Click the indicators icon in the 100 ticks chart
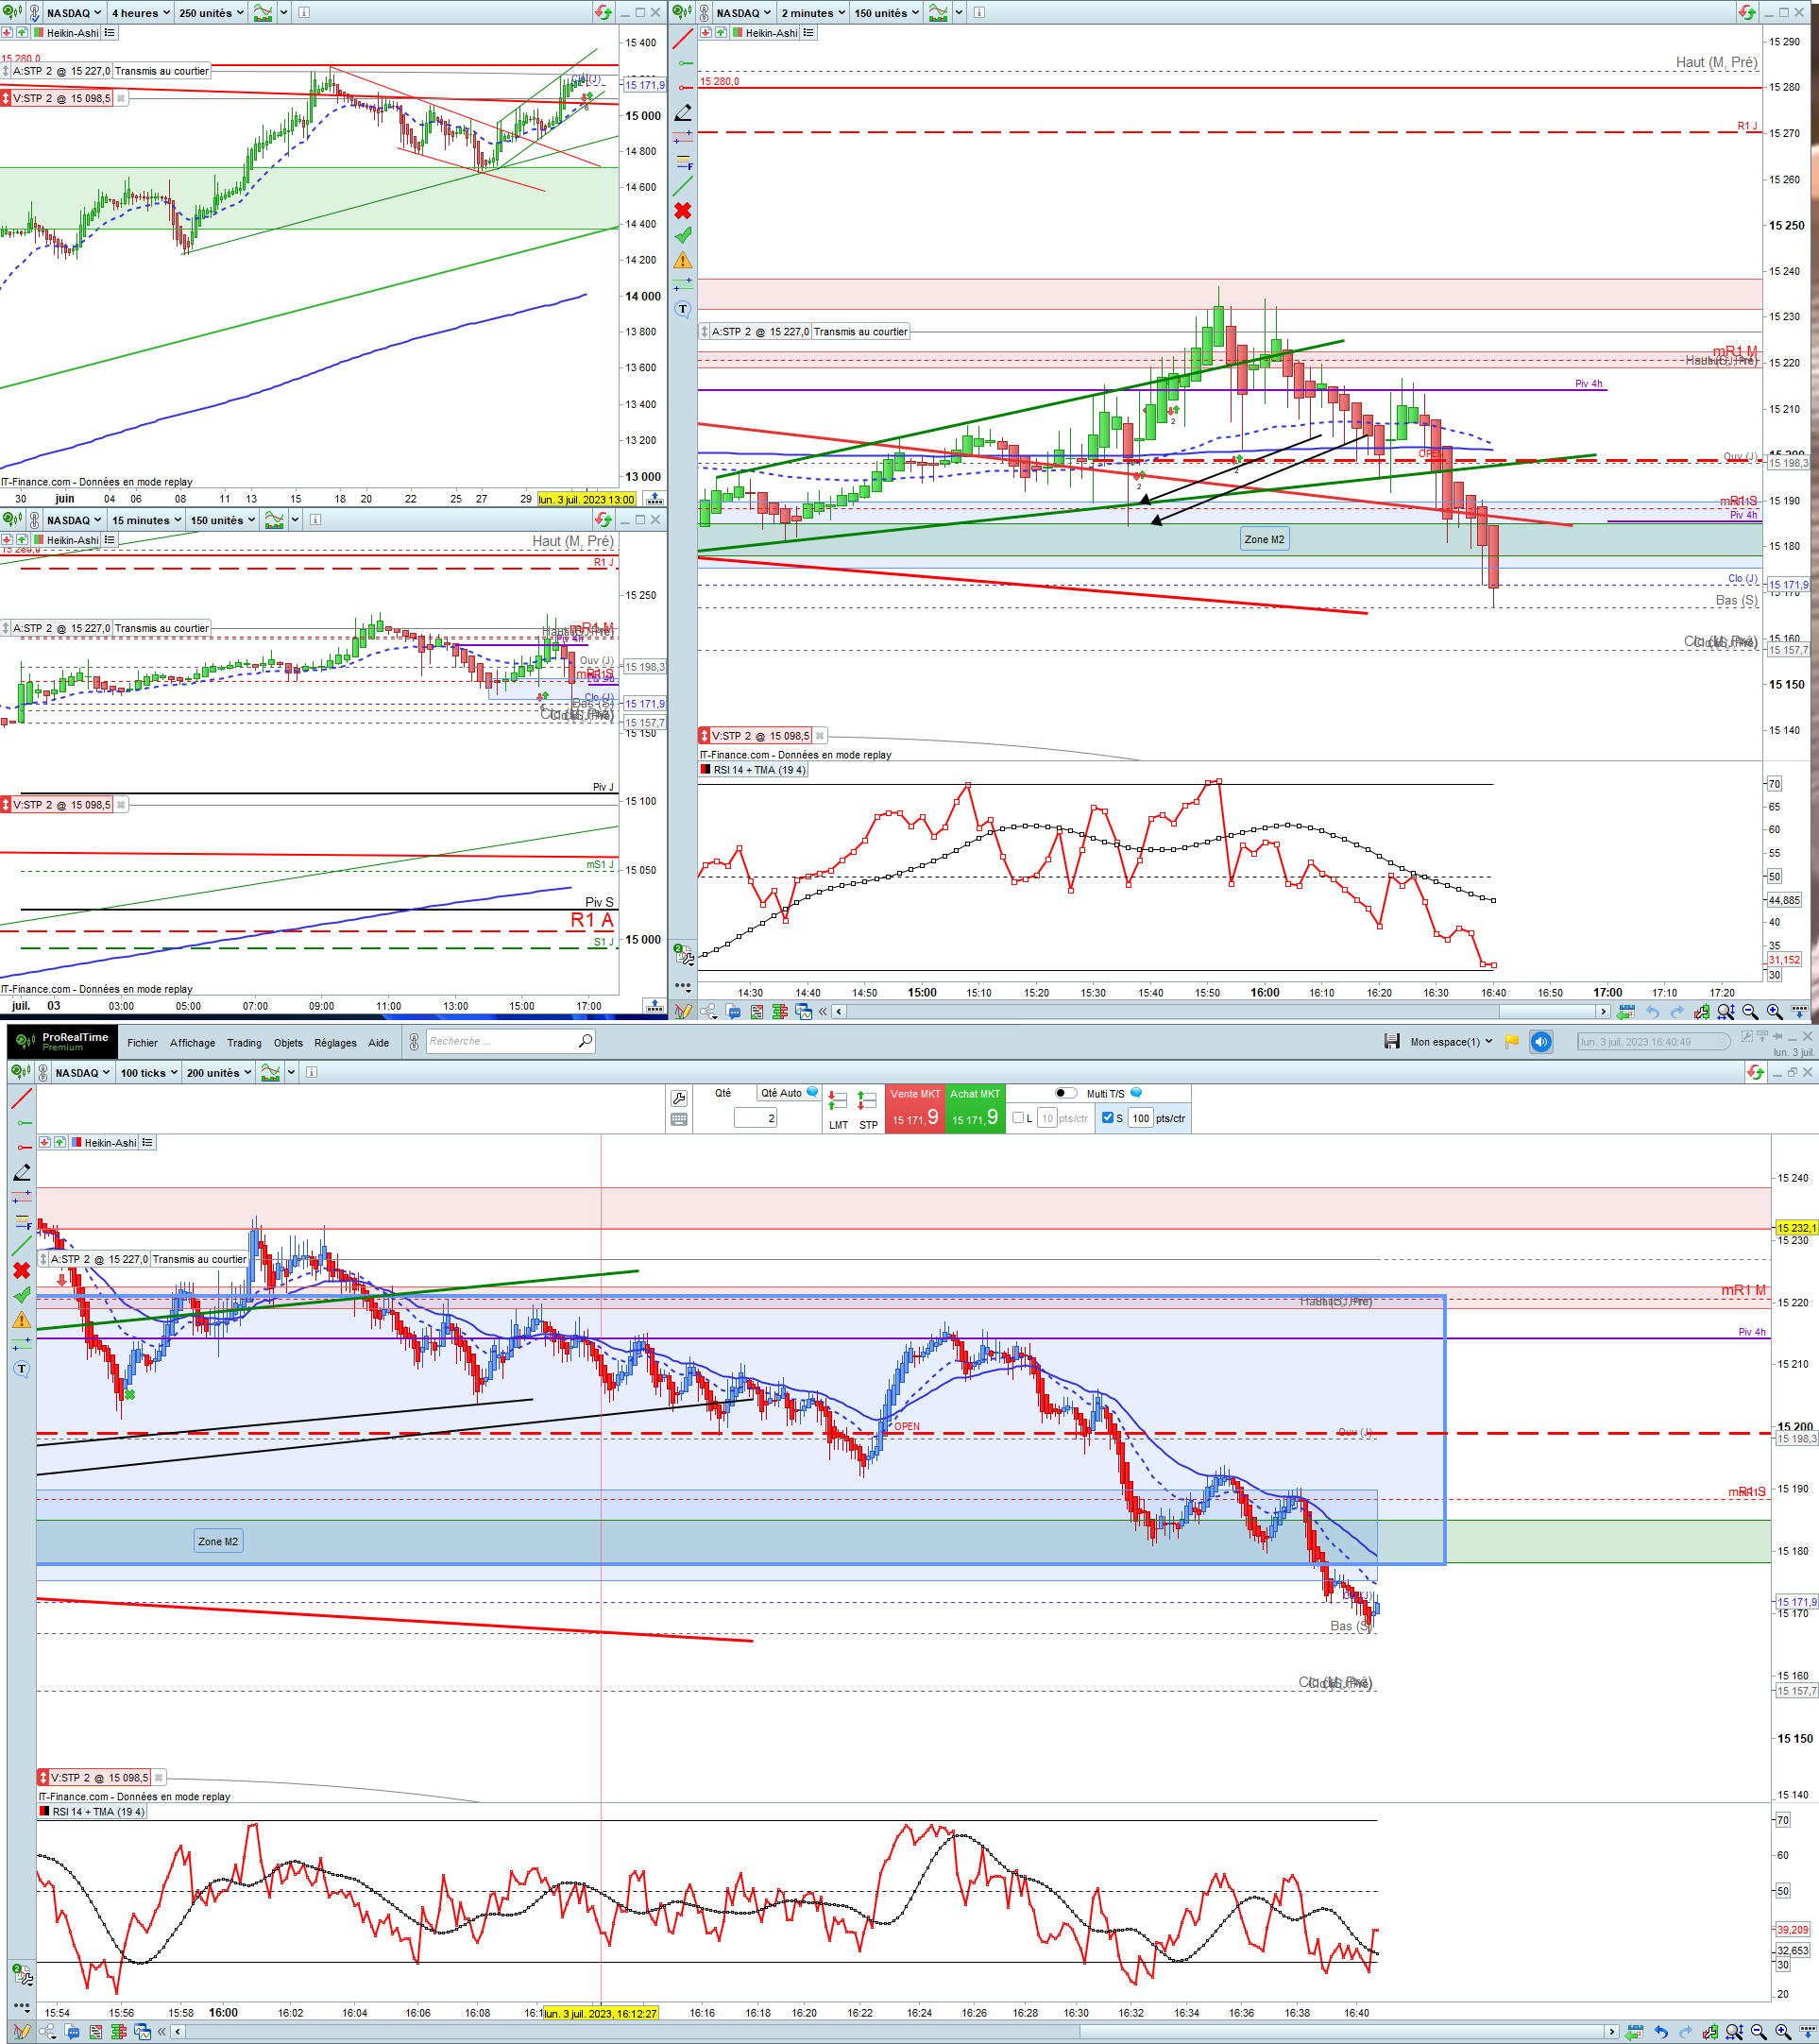1819x2044 pixels. click(270, 1072)
